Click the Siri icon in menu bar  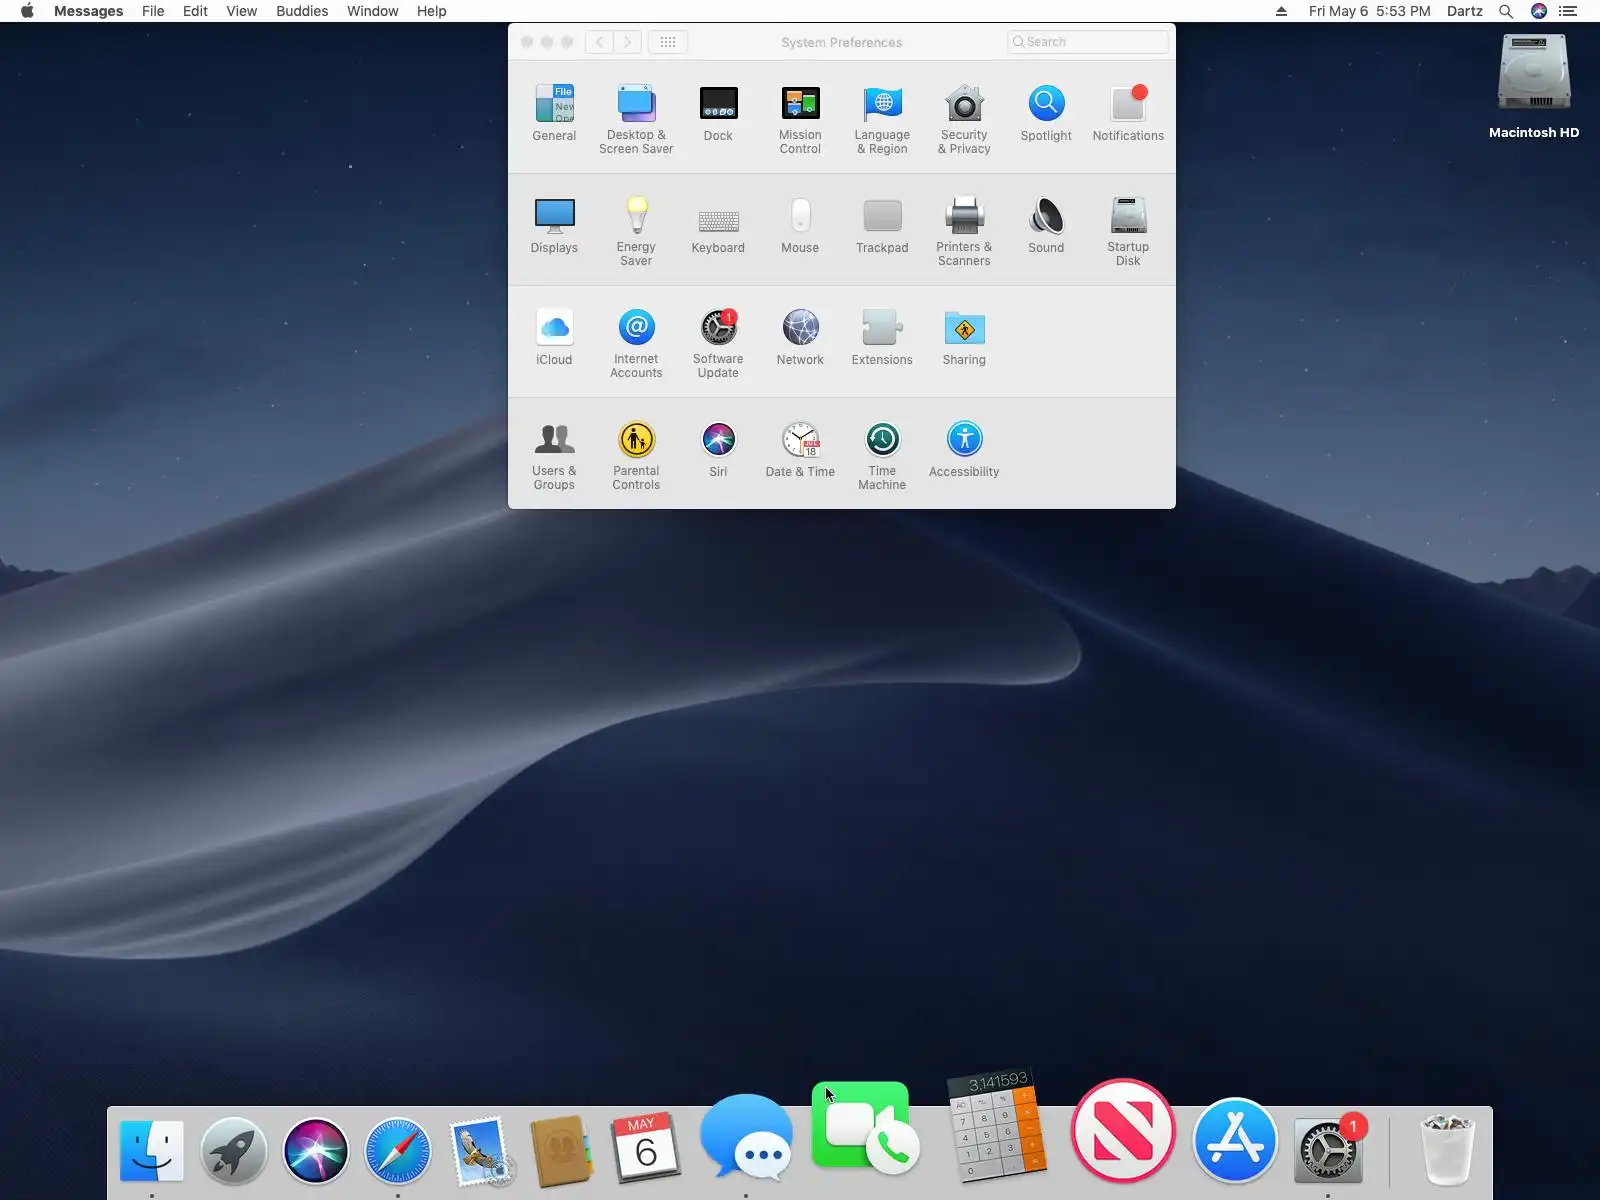(x=1539, y=11)
